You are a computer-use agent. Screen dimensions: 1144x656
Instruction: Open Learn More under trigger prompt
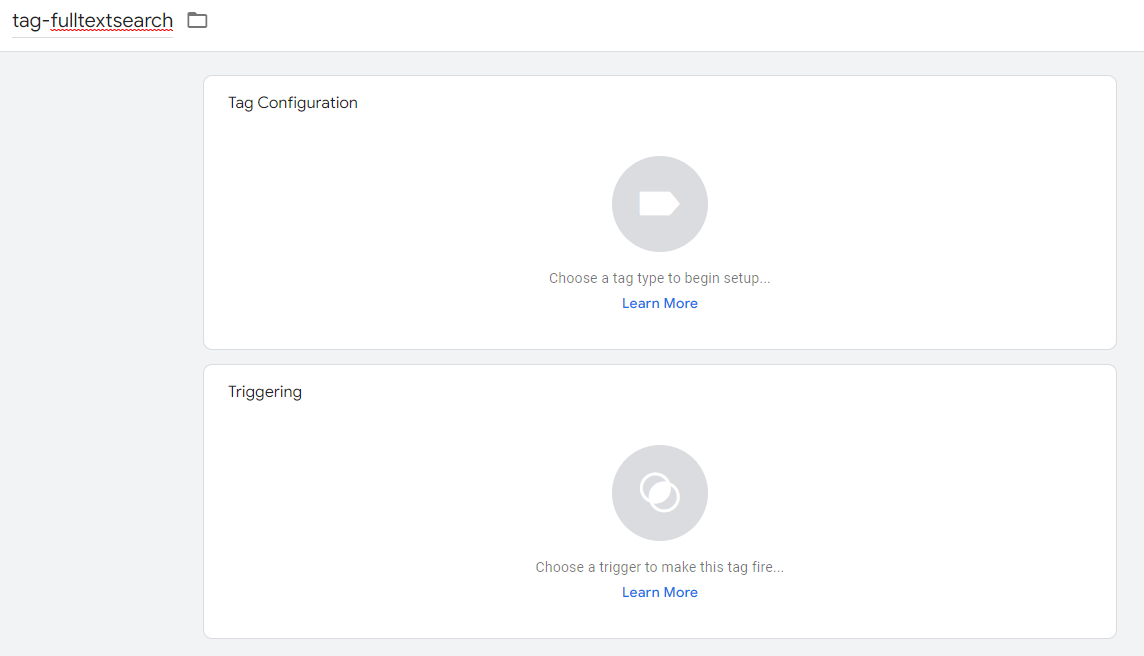(660, 592)
